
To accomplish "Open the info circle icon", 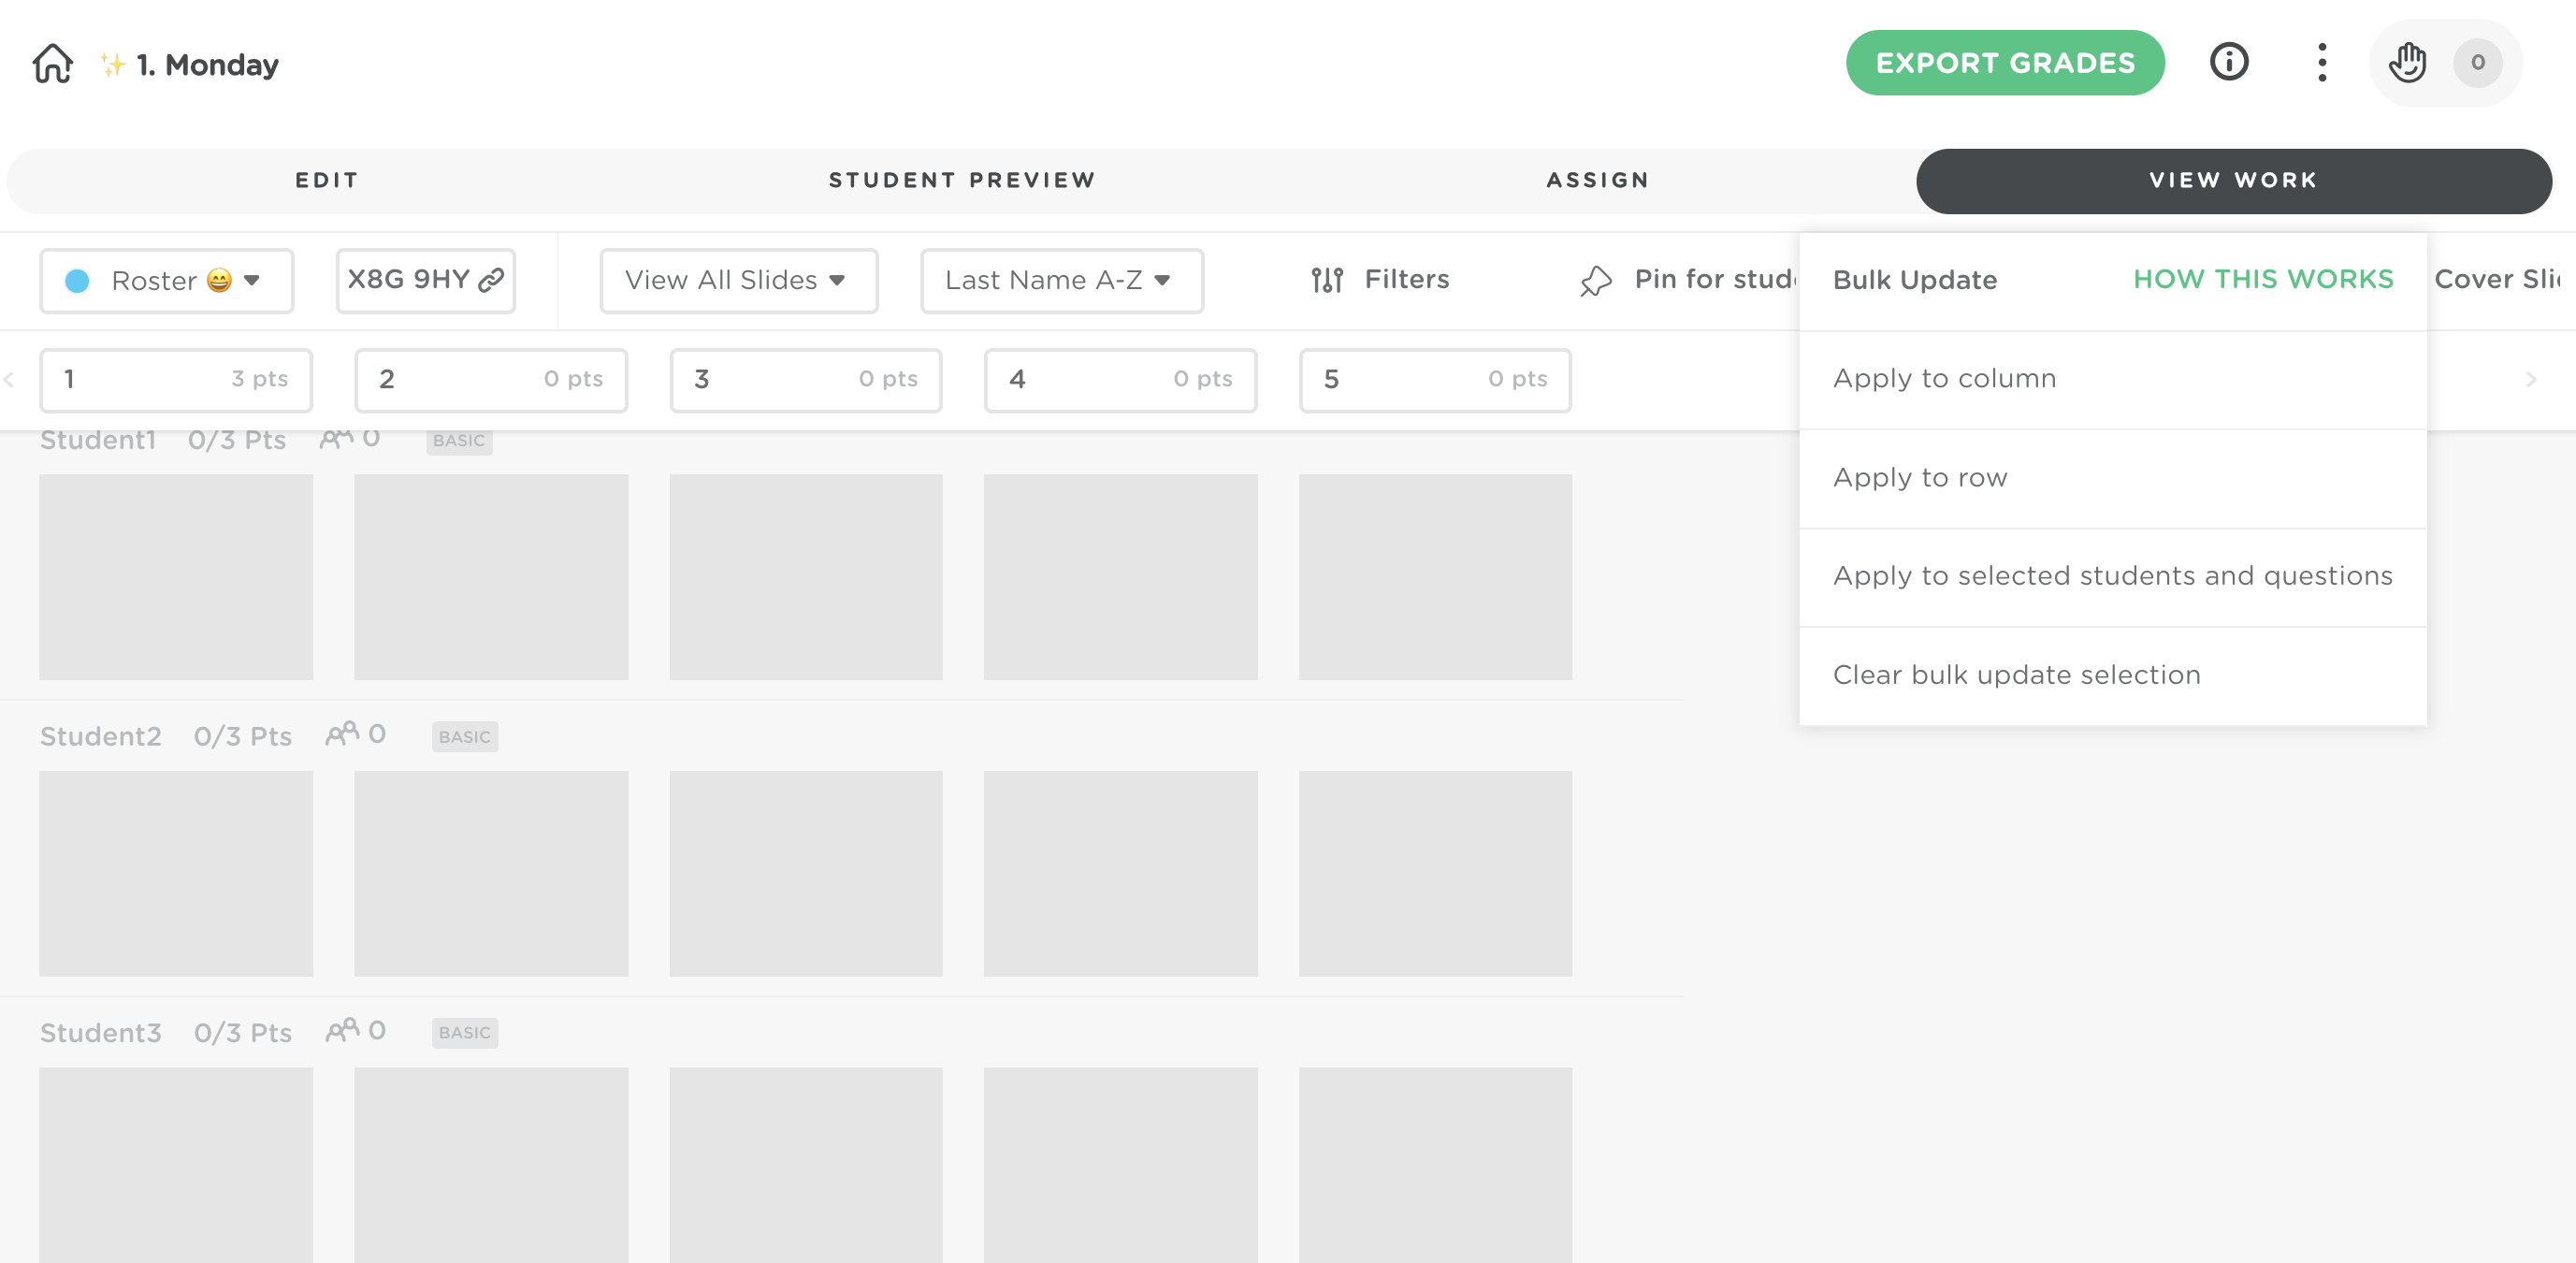I will (2228, 62).
